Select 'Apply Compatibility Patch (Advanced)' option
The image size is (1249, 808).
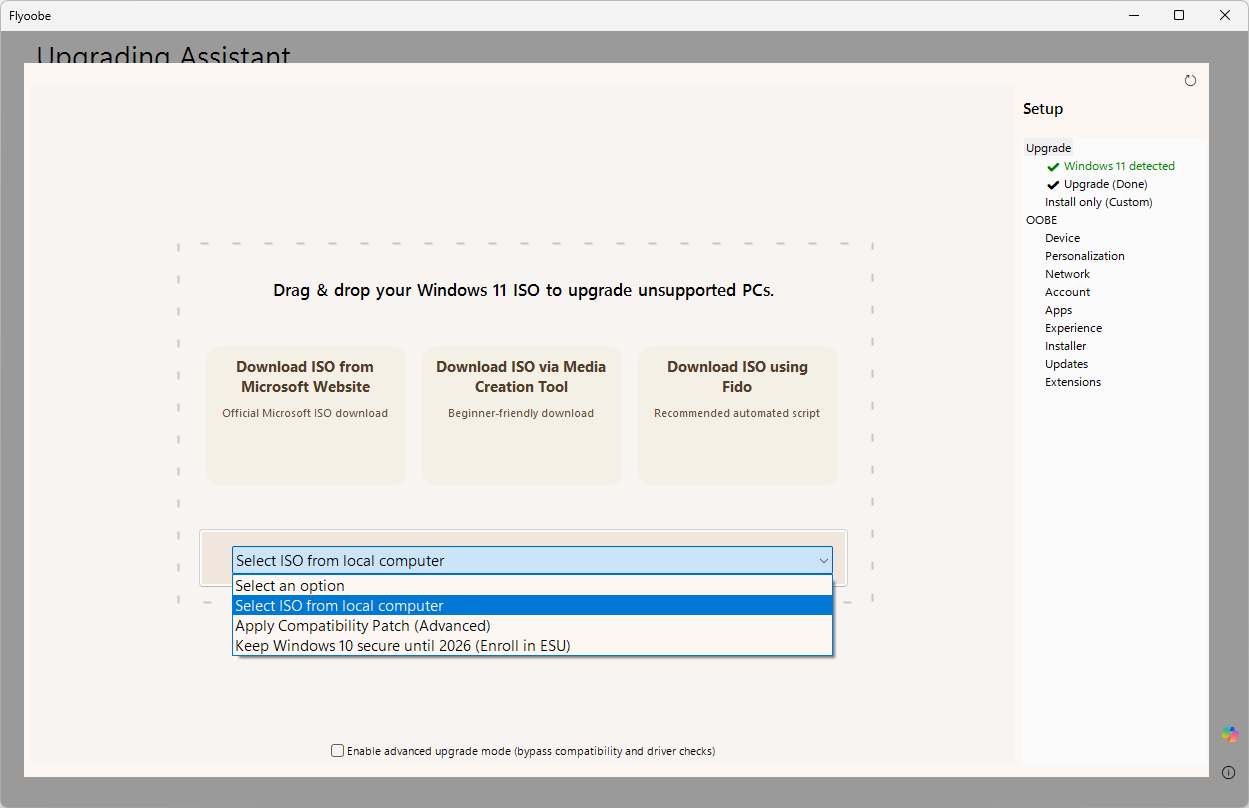532,626
